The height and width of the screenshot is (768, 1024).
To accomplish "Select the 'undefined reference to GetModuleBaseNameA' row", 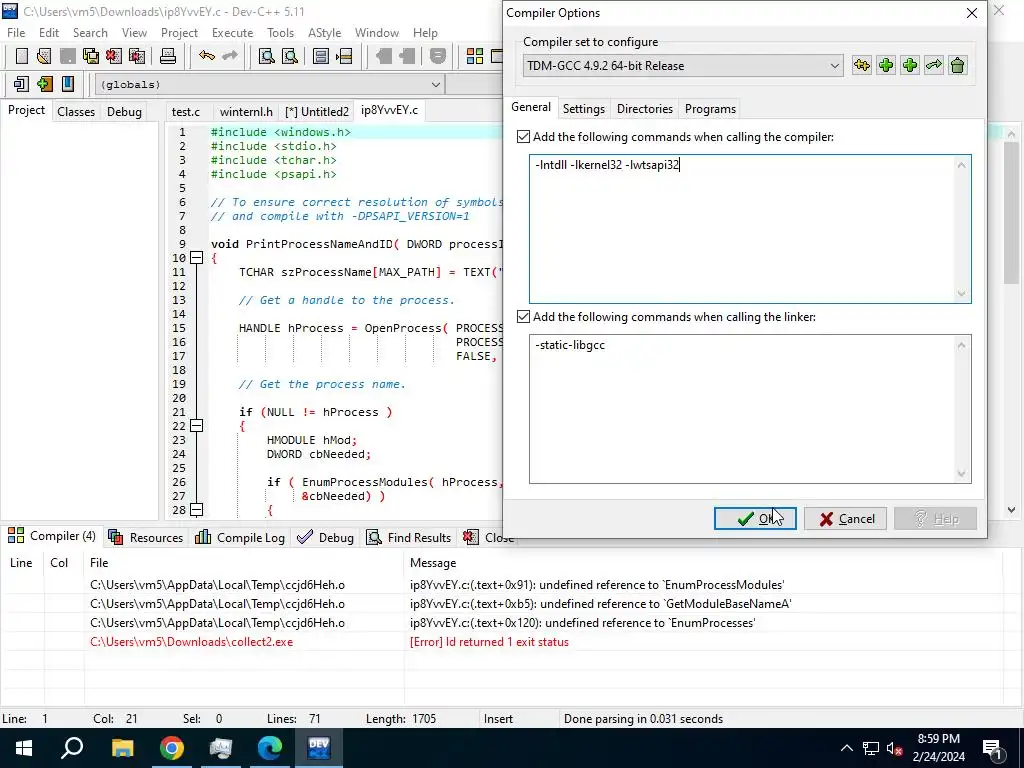I will click(502, 603).
